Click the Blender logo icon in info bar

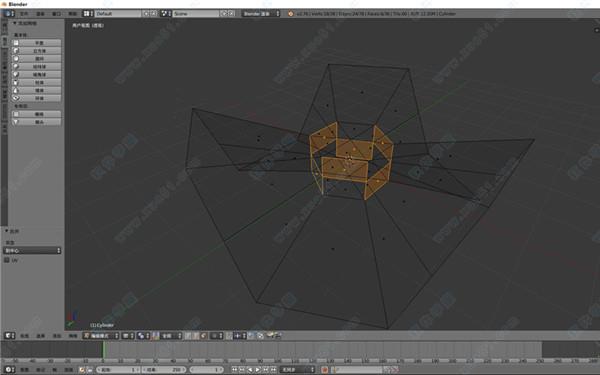pos(290,13)
